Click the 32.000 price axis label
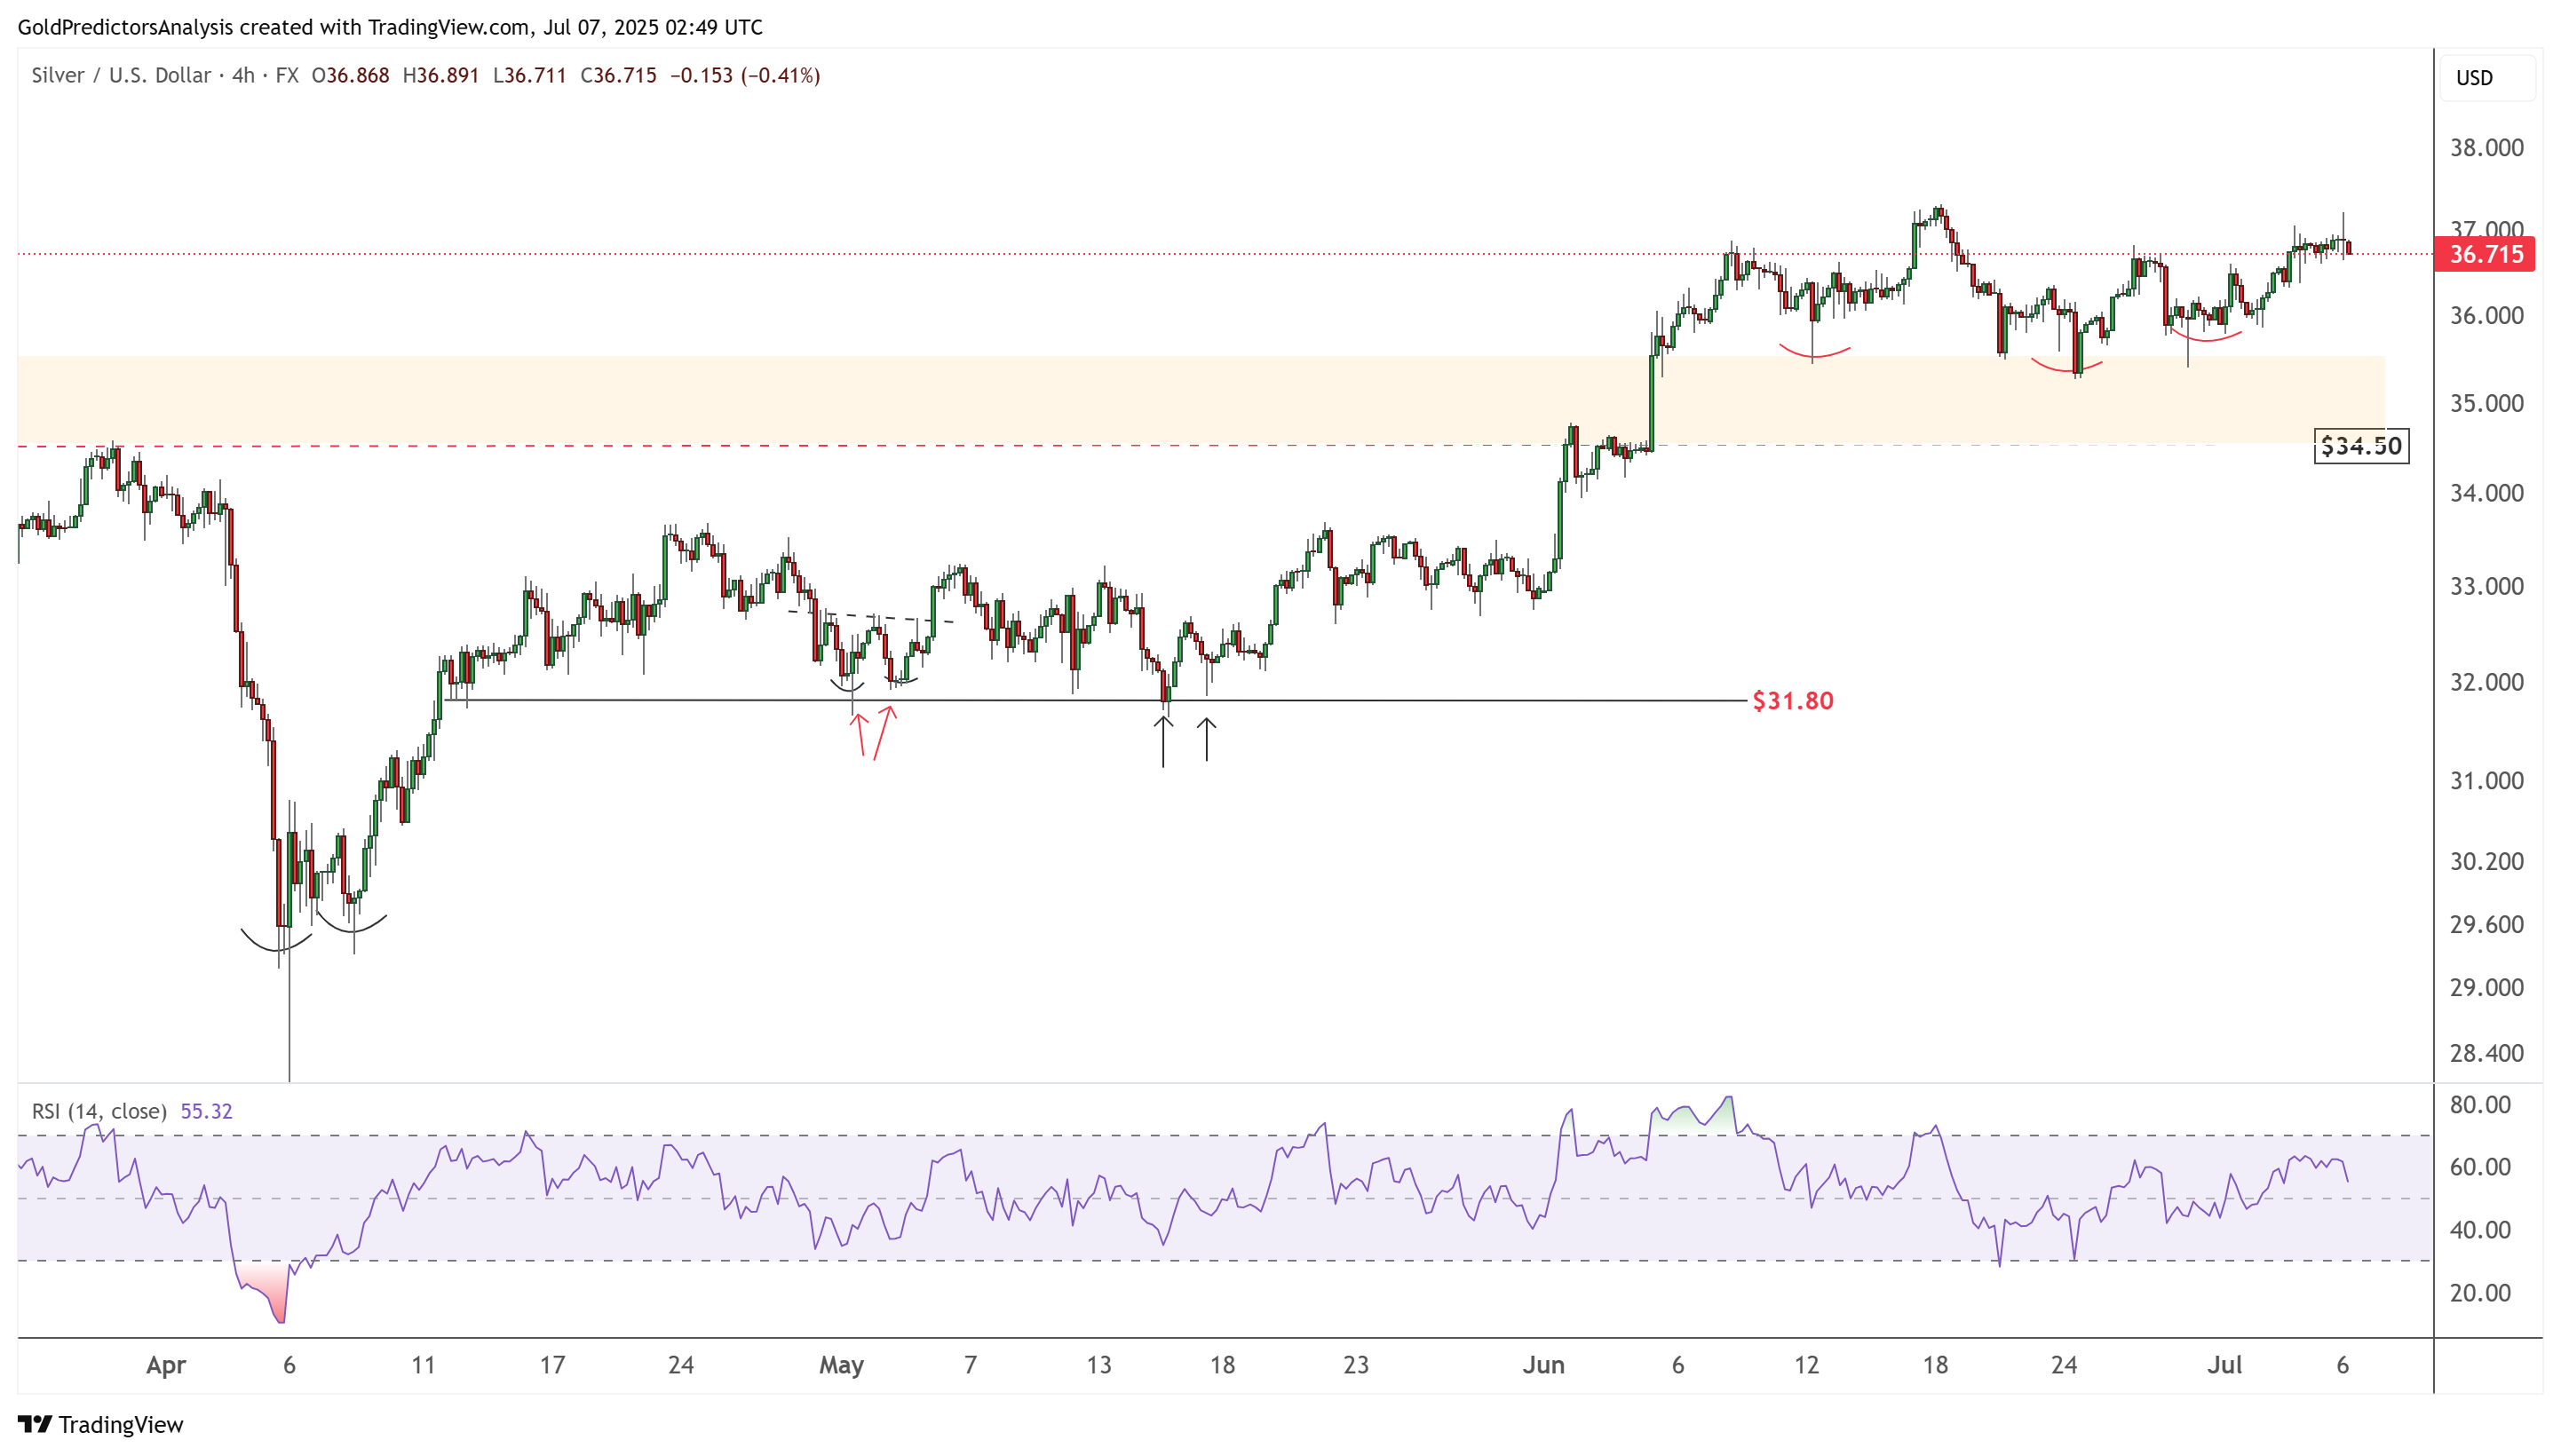 coord(2486,682)
